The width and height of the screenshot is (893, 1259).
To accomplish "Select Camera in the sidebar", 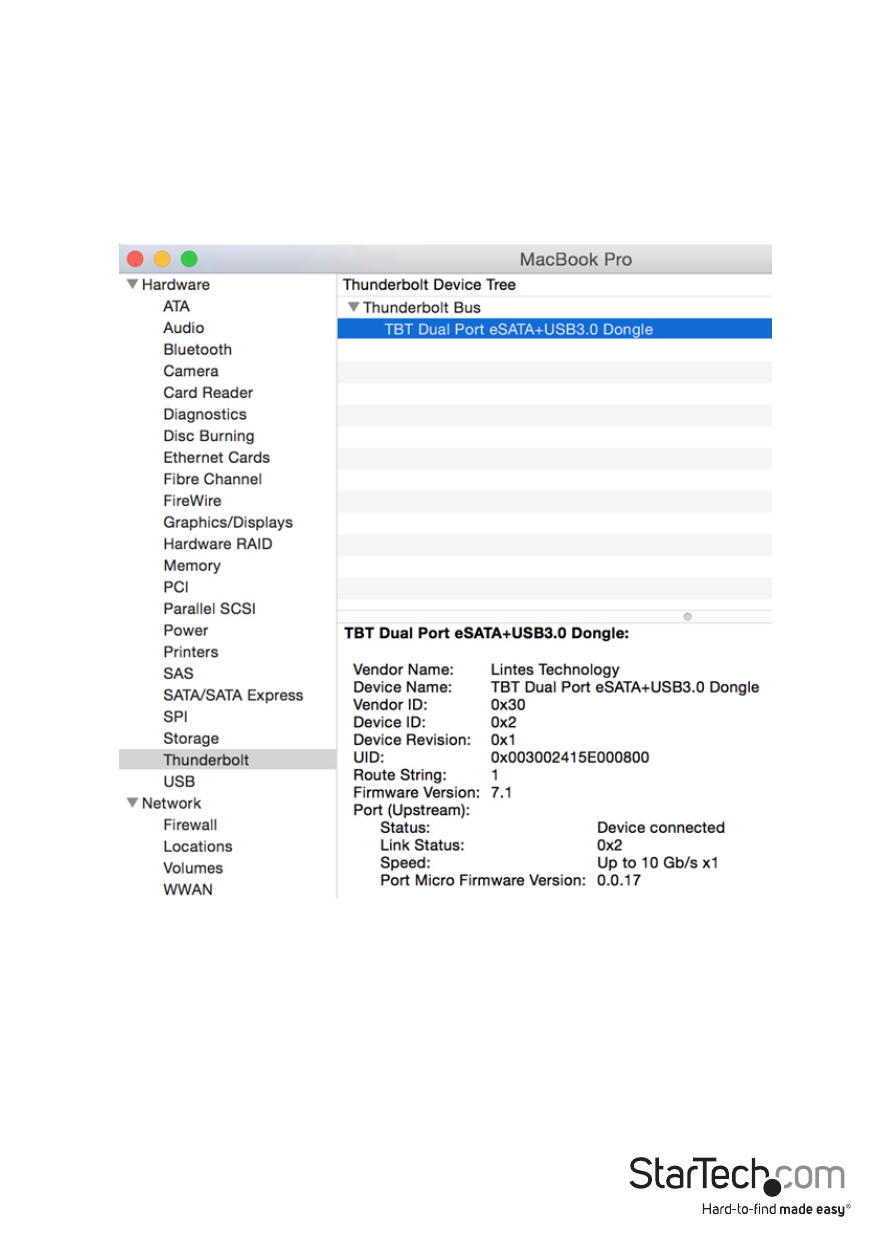I will (190, 371).
